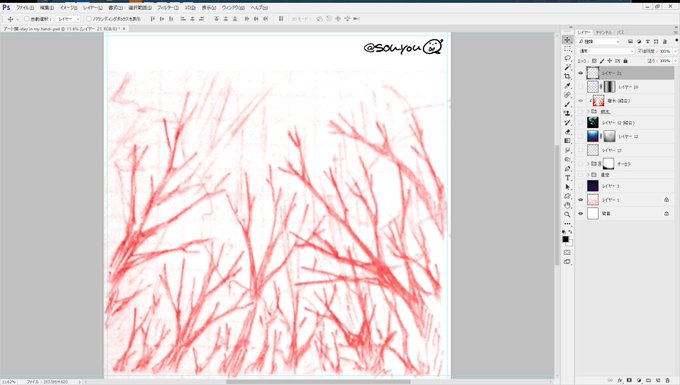Hide the 背景 background layer

pos(581,213)
